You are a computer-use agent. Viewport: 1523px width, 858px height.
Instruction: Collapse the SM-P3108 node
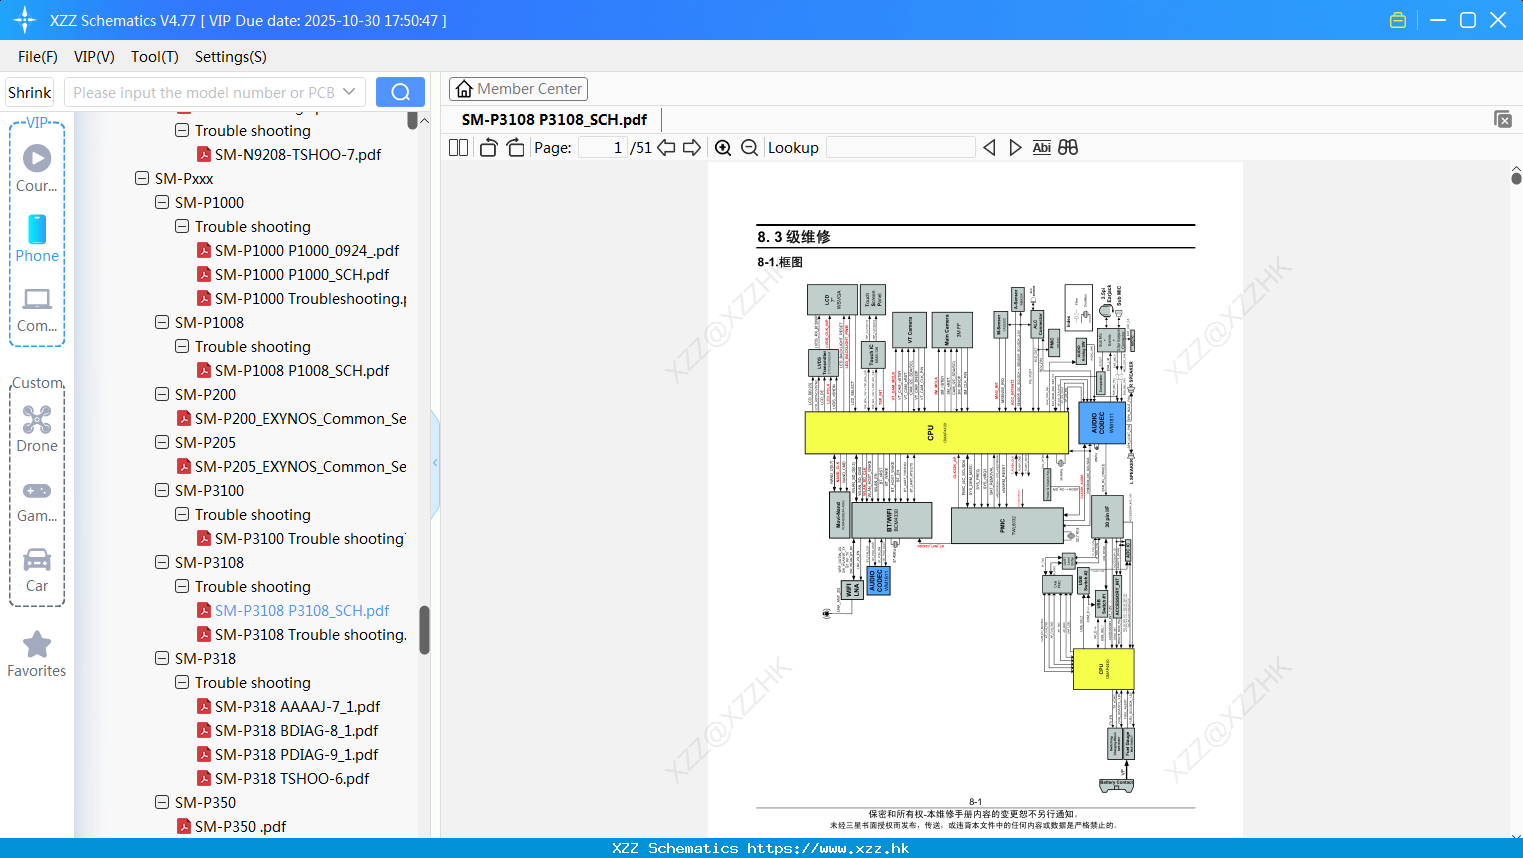[x=162, y=562]
